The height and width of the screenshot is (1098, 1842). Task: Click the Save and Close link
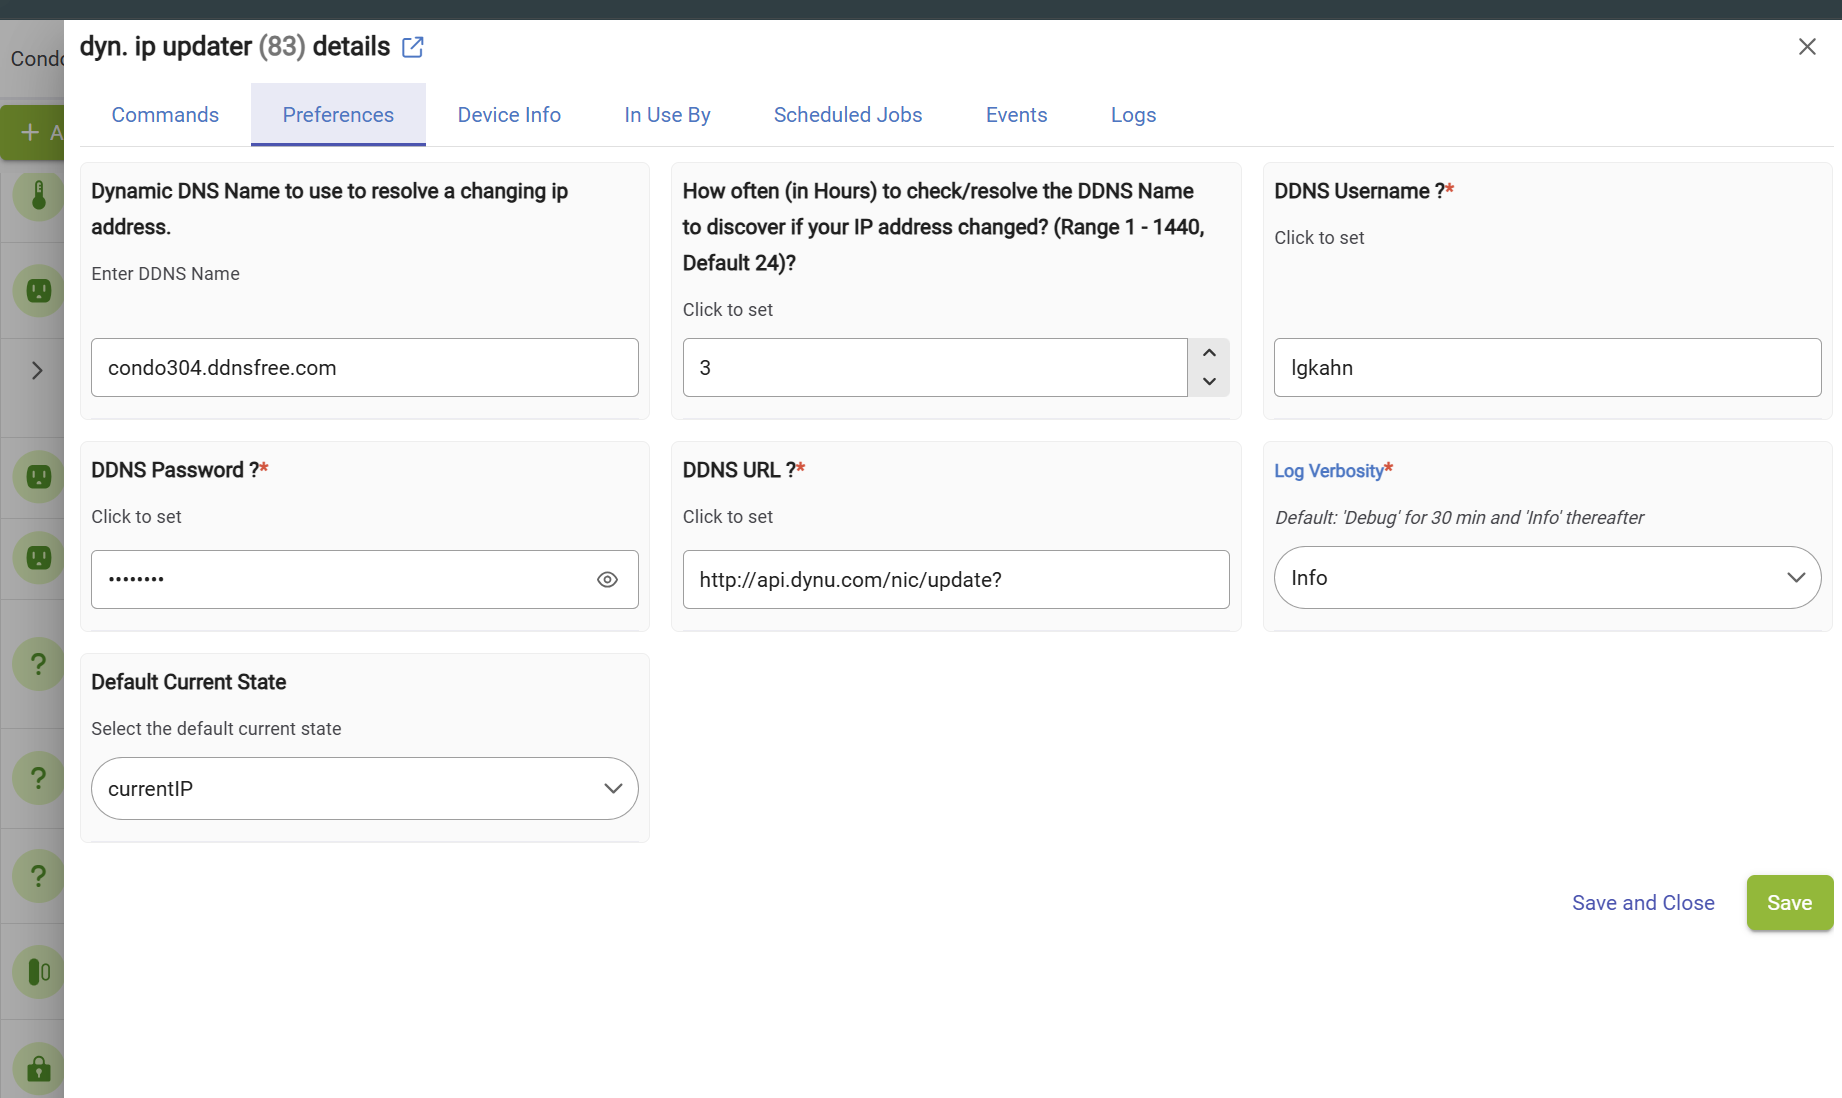pos(1642,903)
